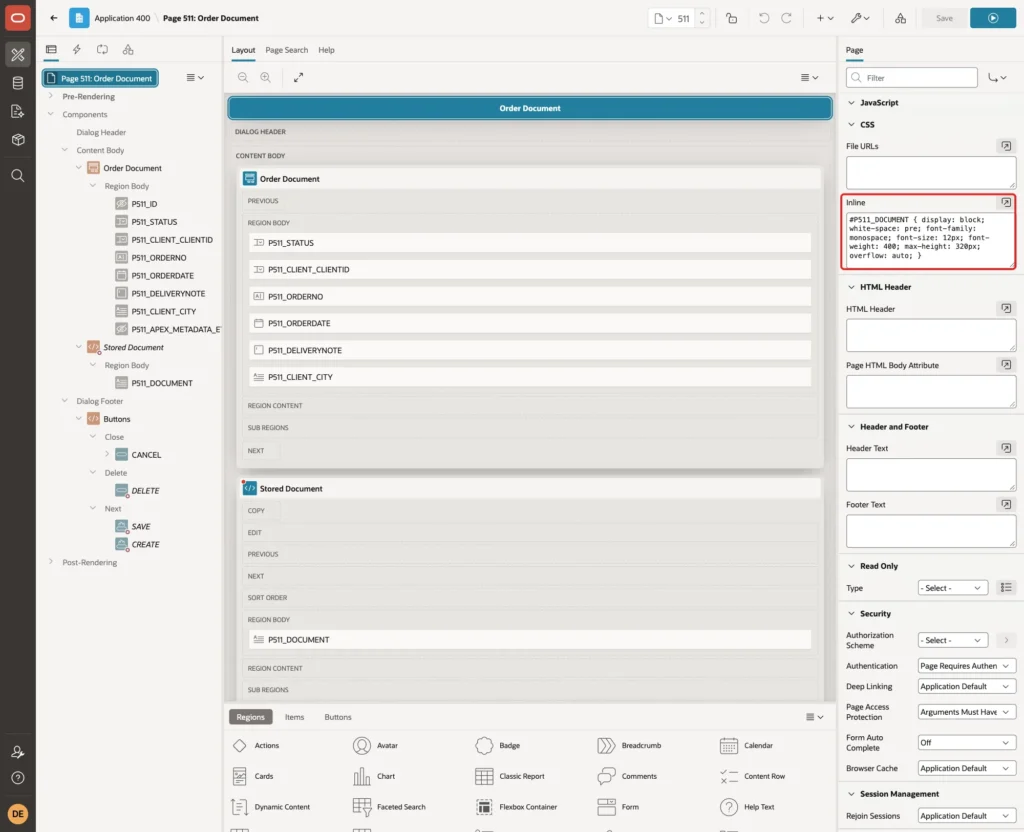Open the App Builder icon in left sidebar
The image size is (1024, 832).
[x=18, y=55]
